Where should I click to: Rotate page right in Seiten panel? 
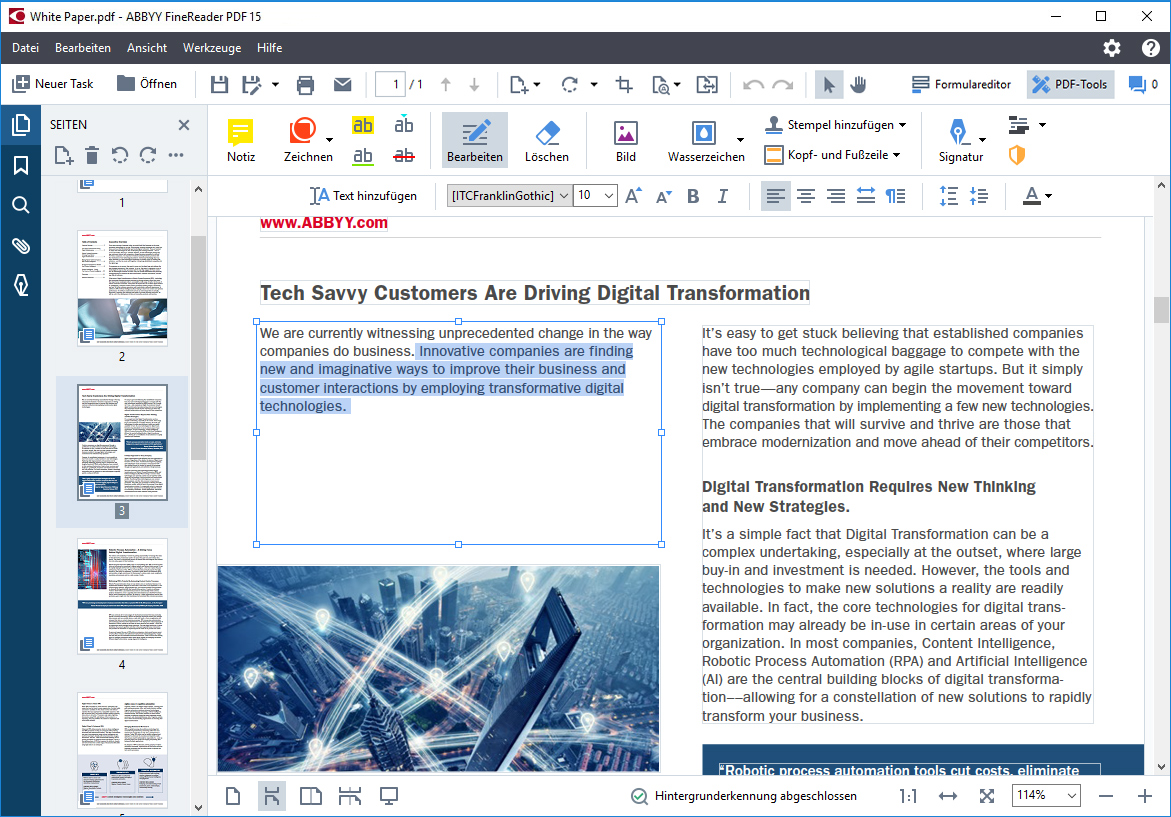[148, 155]
